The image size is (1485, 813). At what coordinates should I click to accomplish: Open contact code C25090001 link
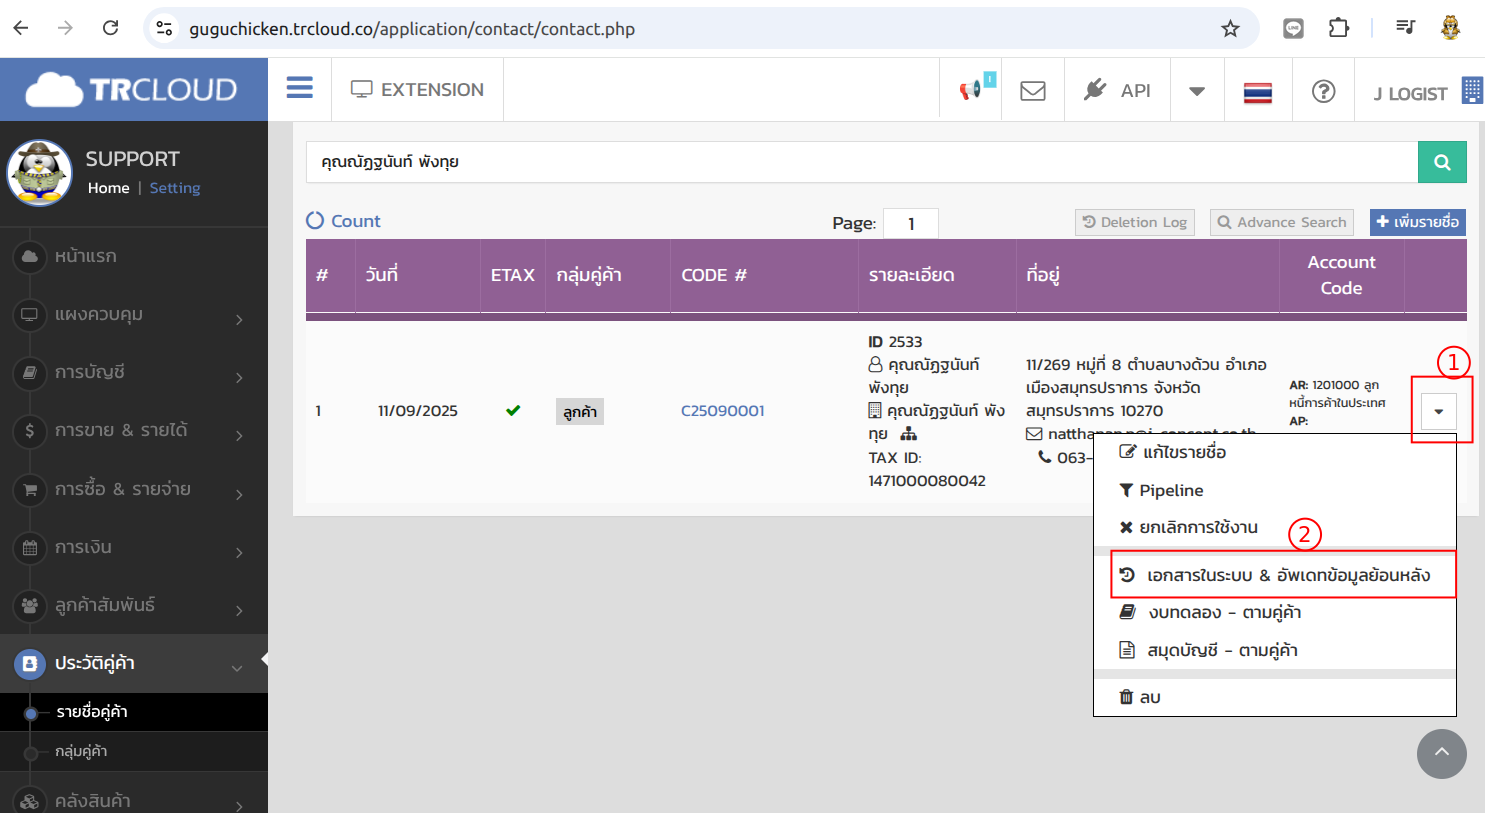coord(722,411)
